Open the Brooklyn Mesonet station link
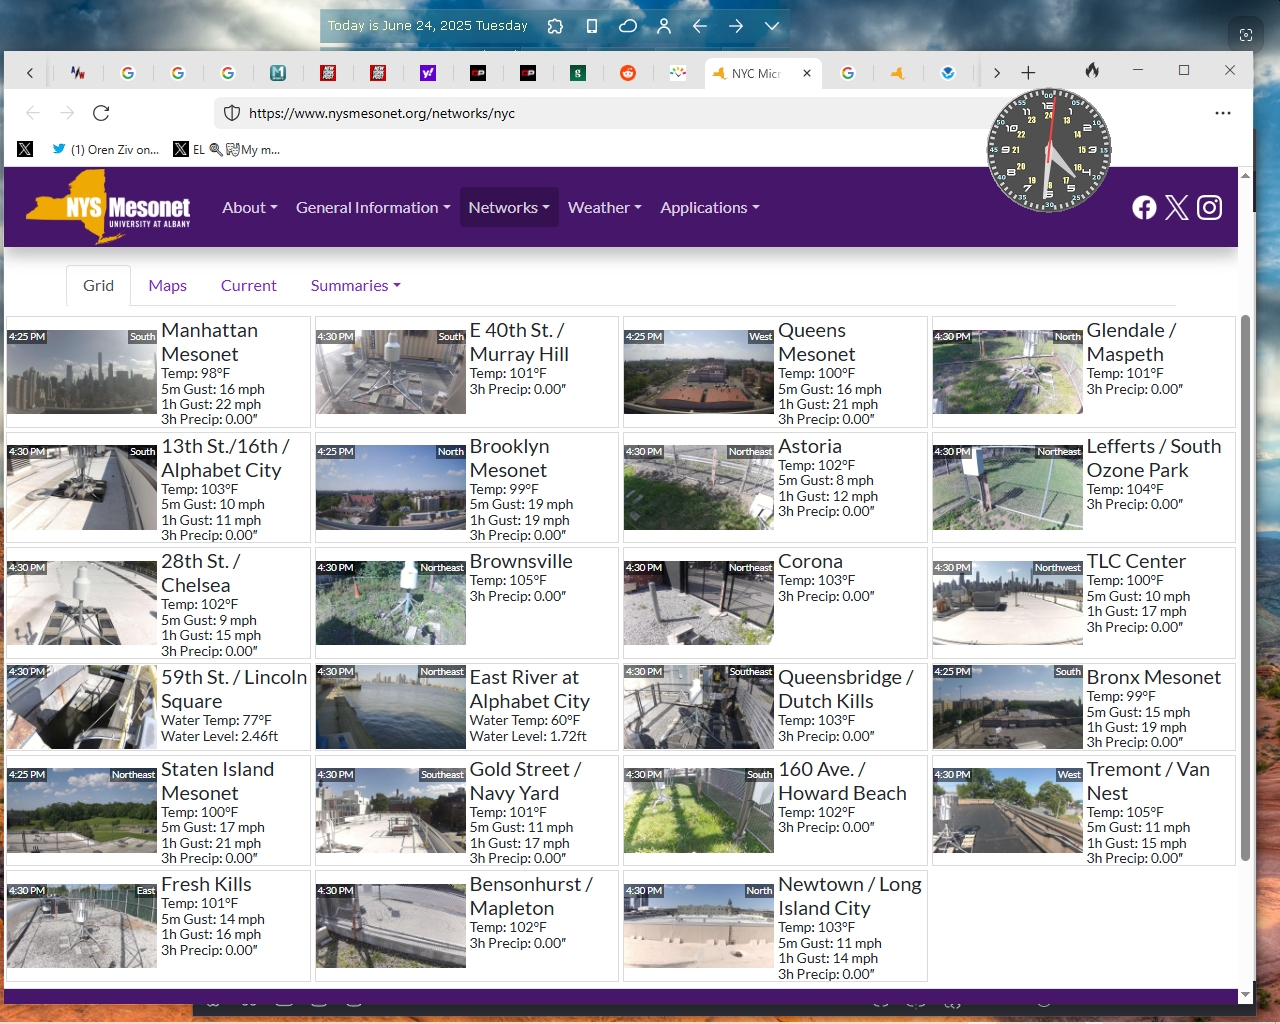 (509, 458)
